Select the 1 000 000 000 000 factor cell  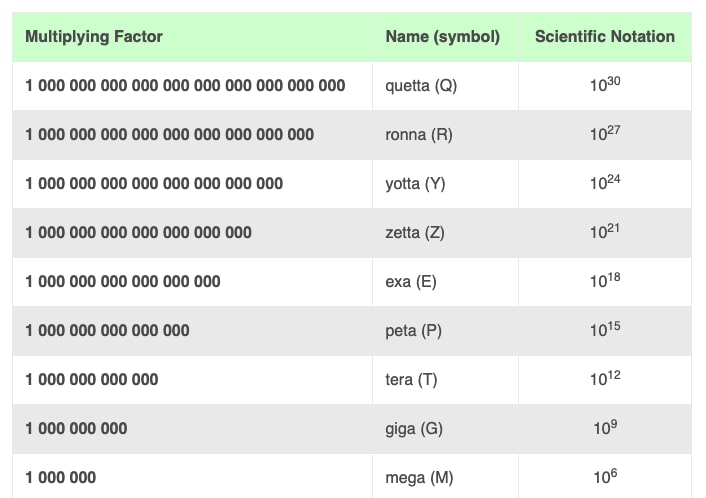92,380
